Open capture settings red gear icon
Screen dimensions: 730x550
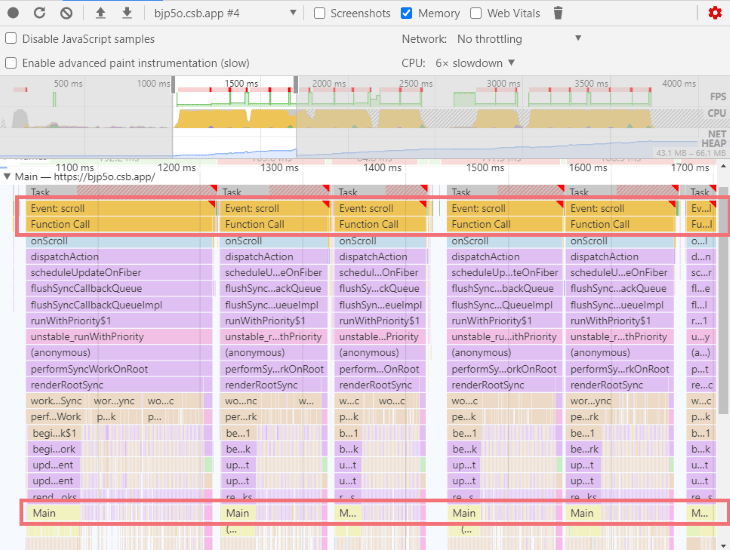pyautogui.click(x=715, y=13)
